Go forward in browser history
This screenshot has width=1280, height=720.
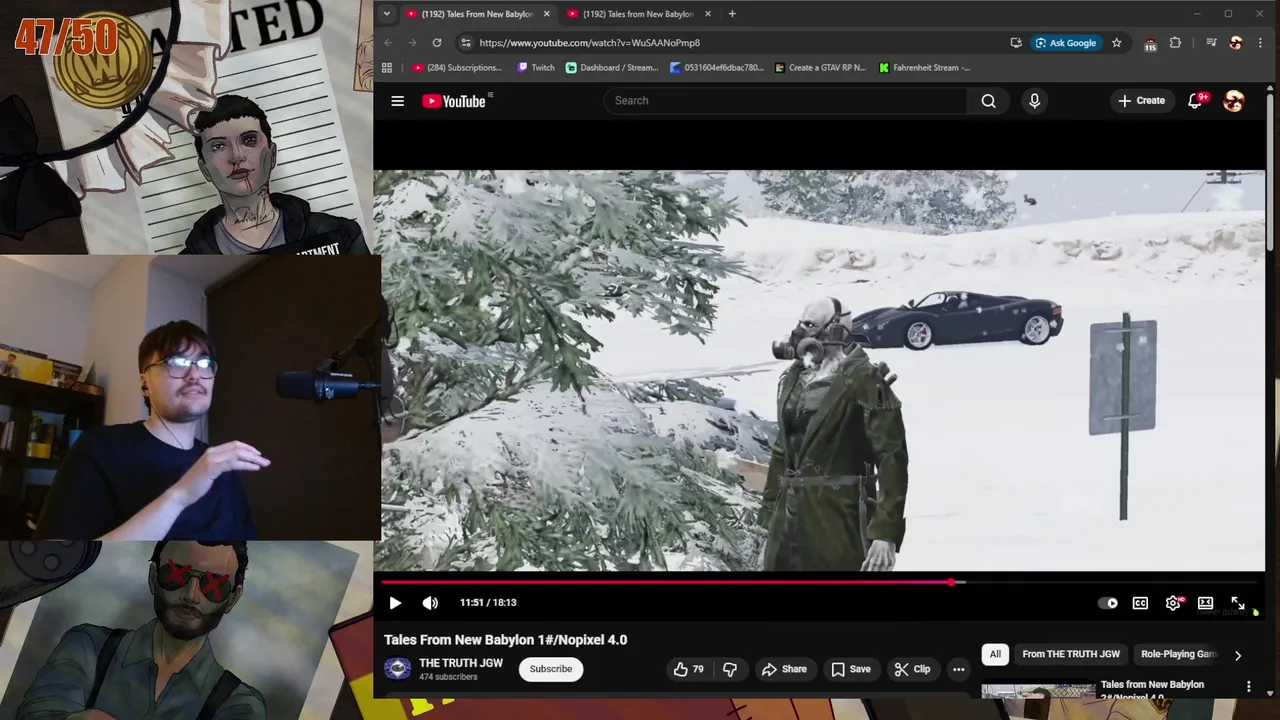click(412, 43)
